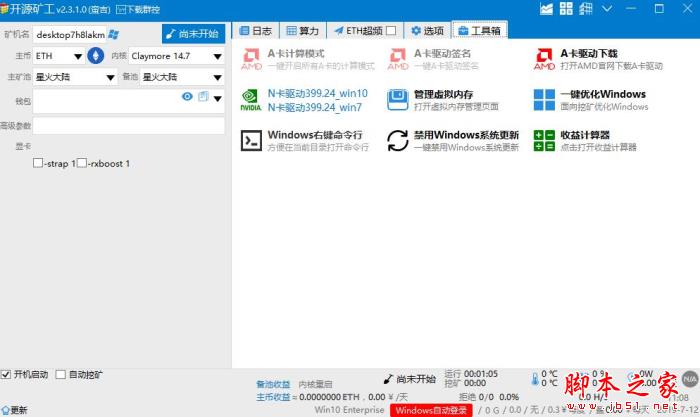Click inside the 高级参数 input field

[x=129, y=125]
